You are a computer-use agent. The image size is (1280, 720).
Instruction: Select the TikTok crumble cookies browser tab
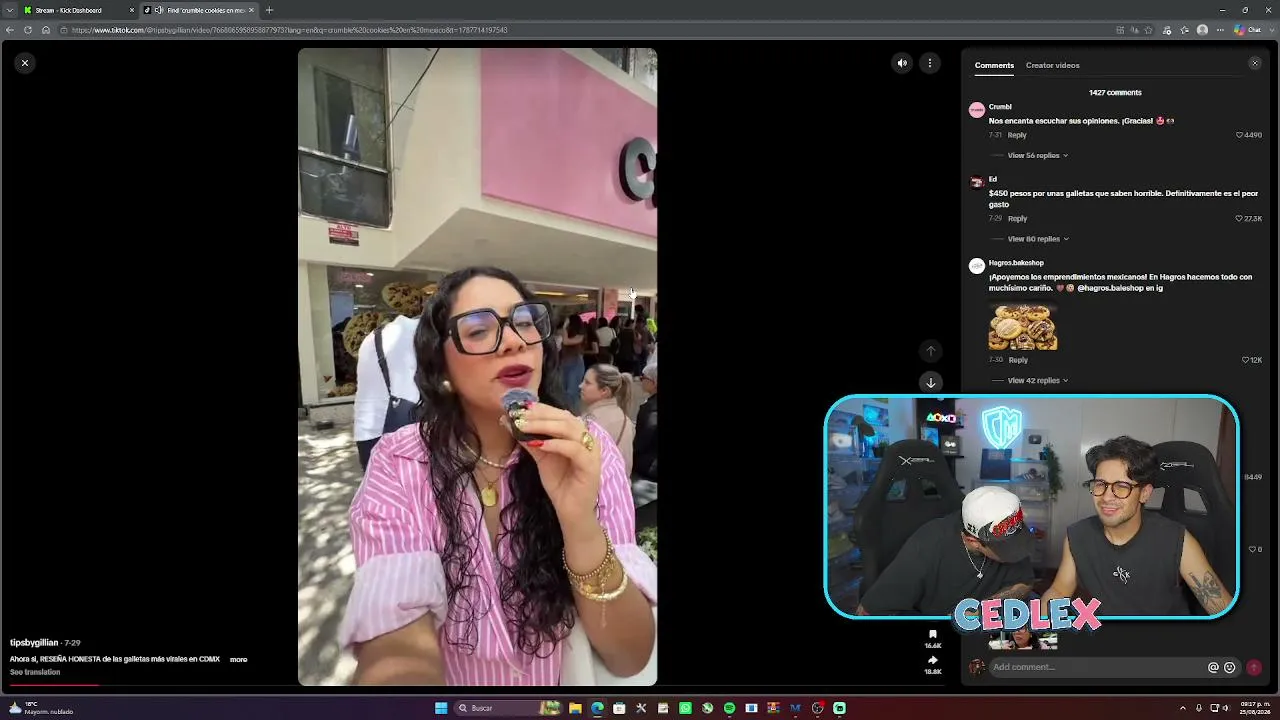198,10
